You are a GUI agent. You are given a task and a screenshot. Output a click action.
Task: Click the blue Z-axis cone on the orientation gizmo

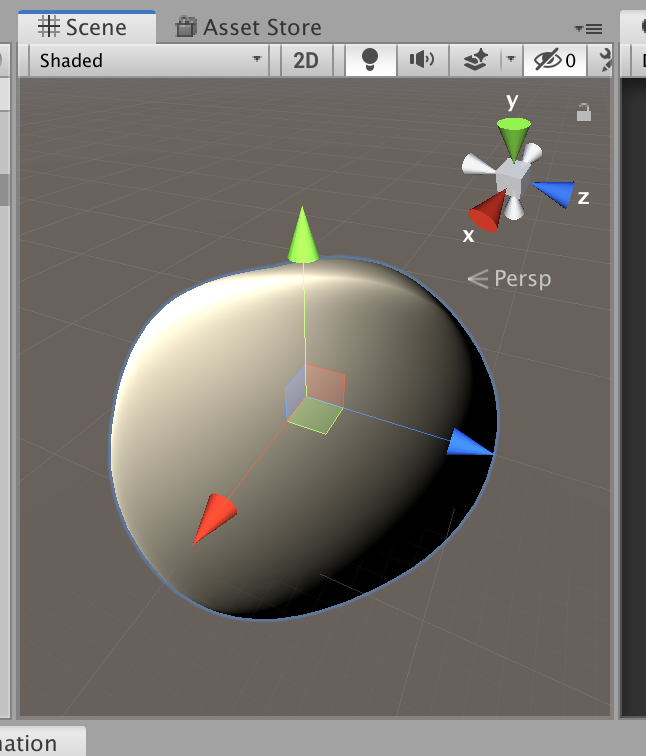[554, 192]
